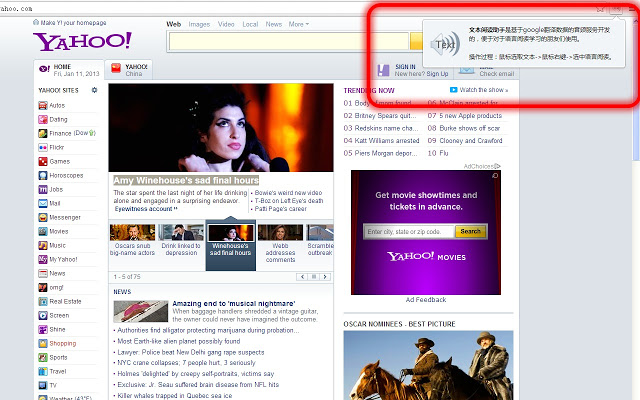Open the News sidebar icon
640x400 pixels.
point(43,273)
